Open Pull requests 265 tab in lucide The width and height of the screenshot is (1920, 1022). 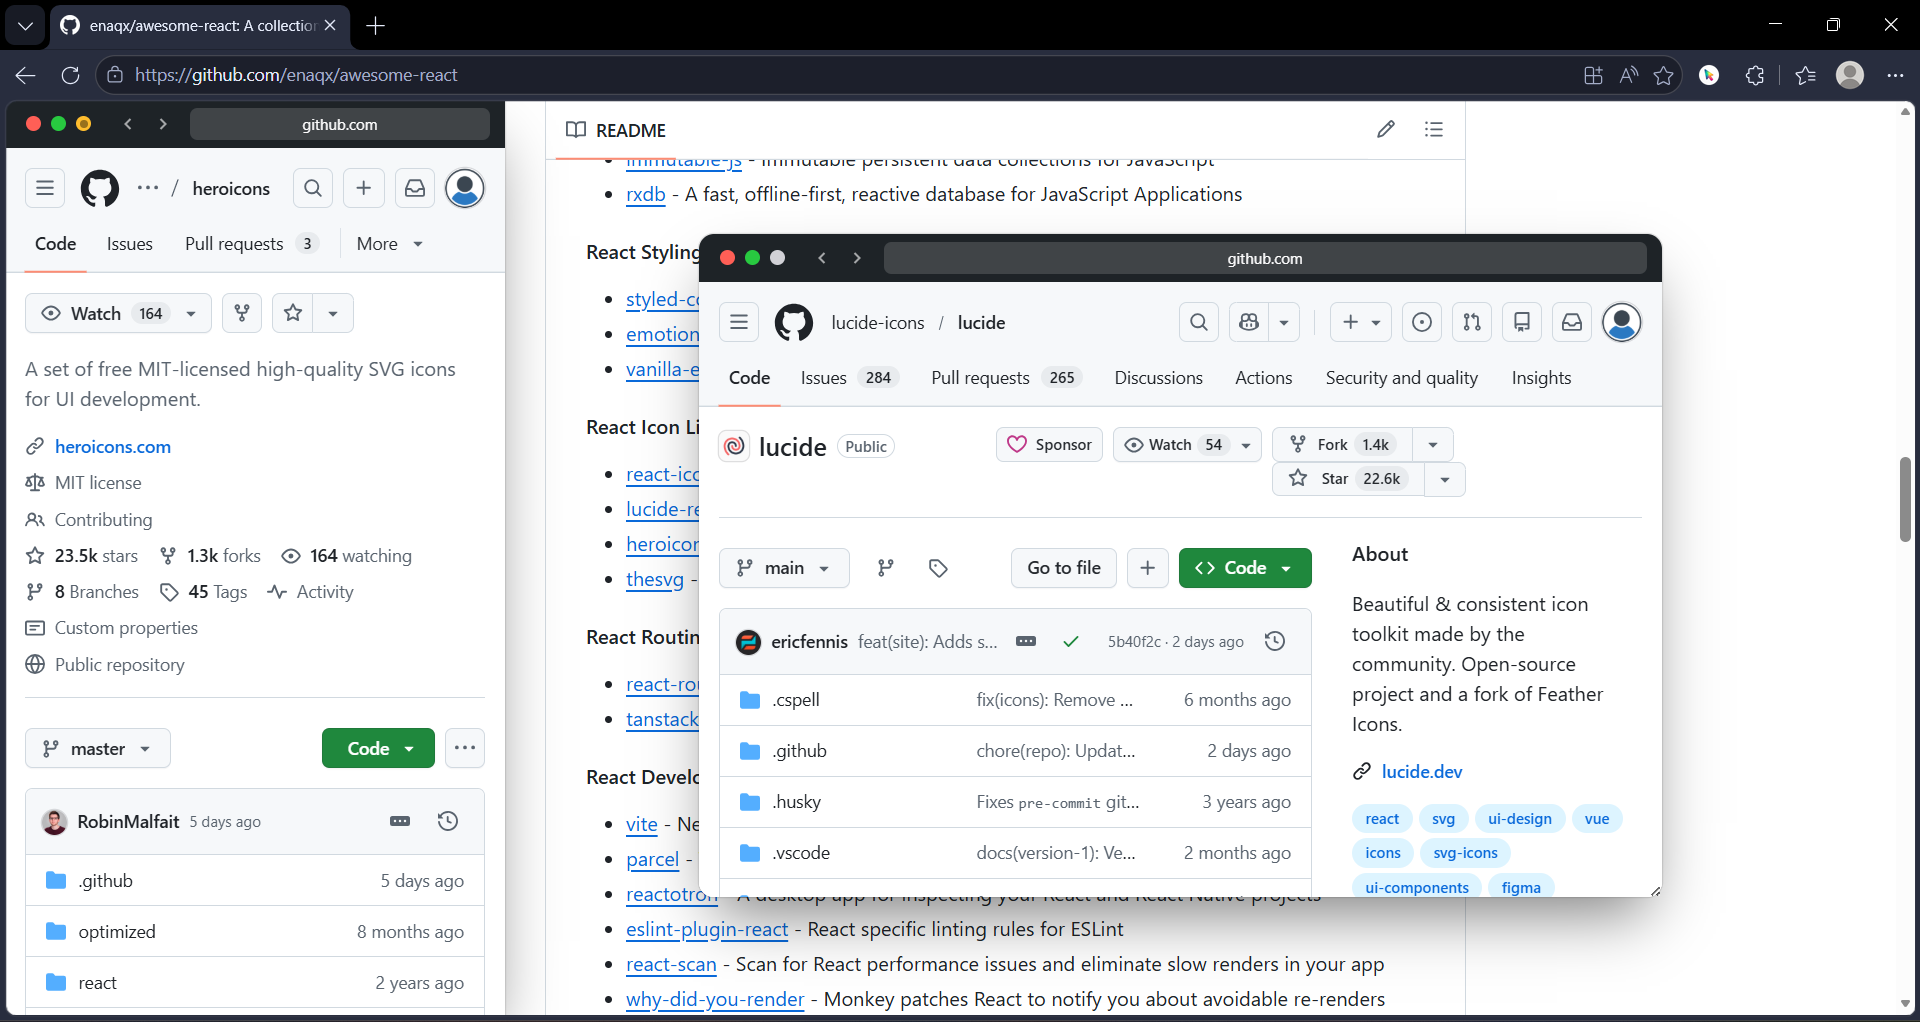[x=1006, y=378]
